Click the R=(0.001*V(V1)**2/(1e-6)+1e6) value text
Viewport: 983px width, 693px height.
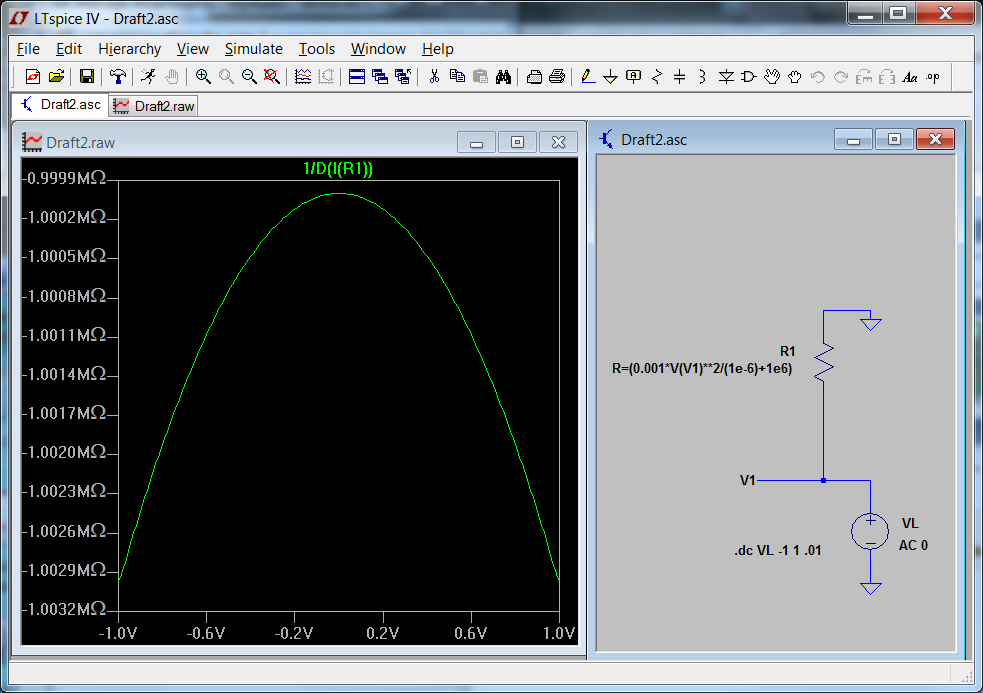coord(702,369)
